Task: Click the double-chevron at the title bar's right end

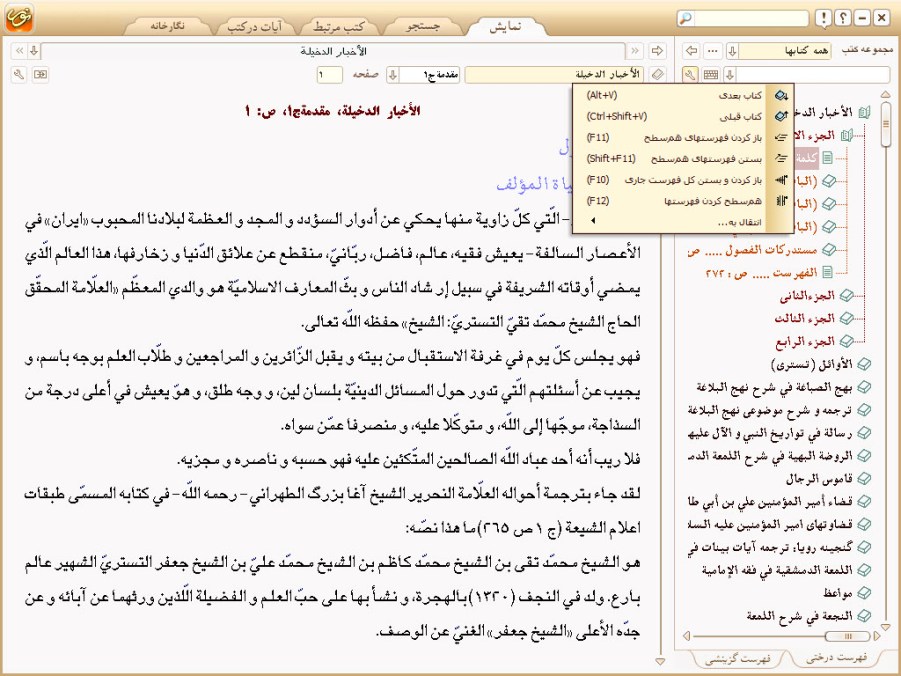Action: point(634,51)
